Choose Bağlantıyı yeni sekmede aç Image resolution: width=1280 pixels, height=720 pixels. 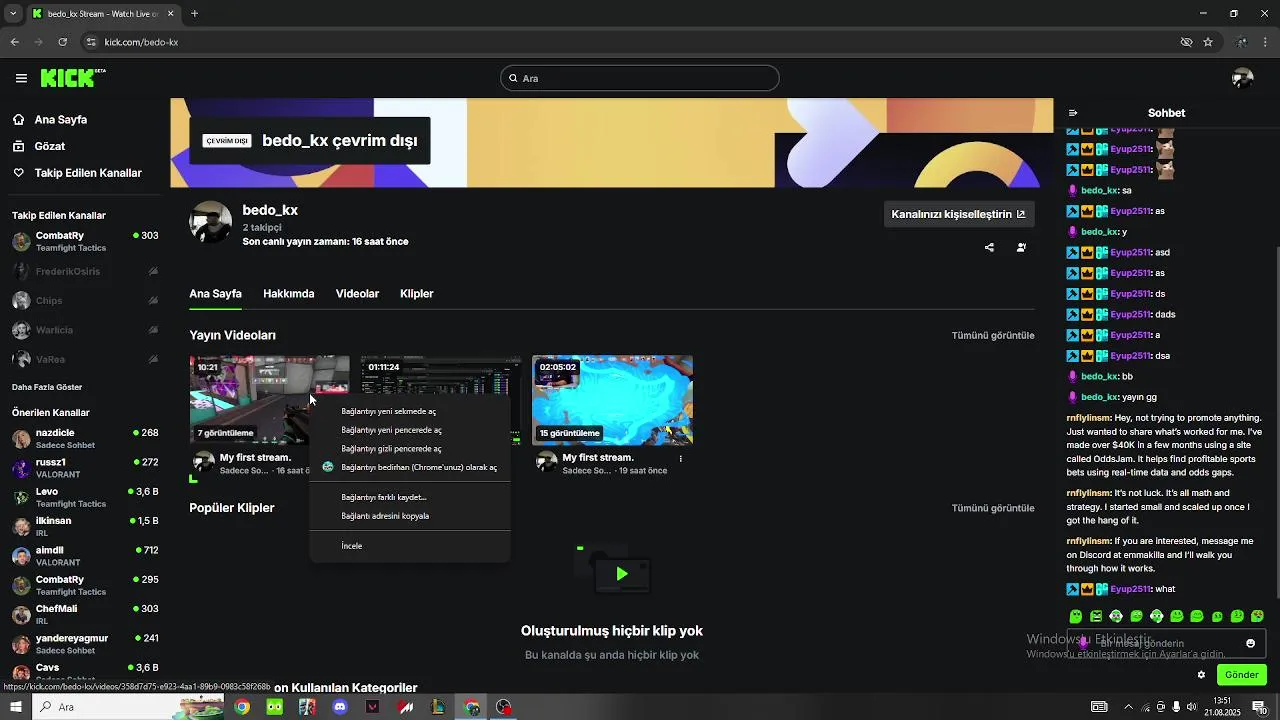click(x=388, y=411)
